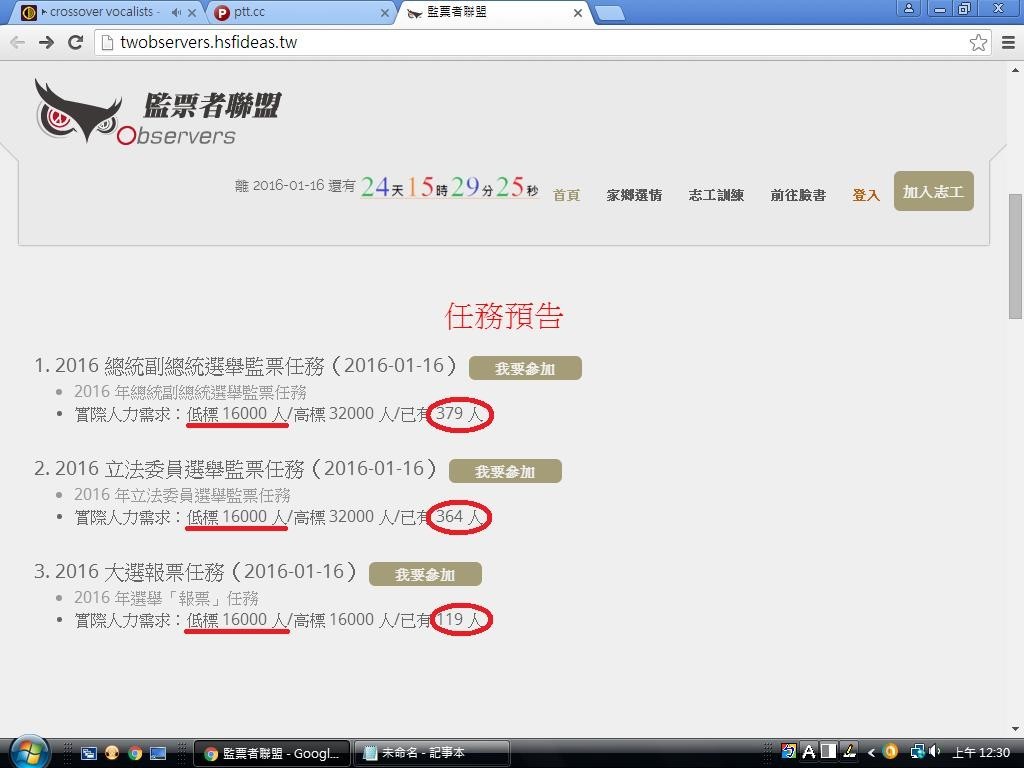Click the input method icon in tray

tap(788, 752)
